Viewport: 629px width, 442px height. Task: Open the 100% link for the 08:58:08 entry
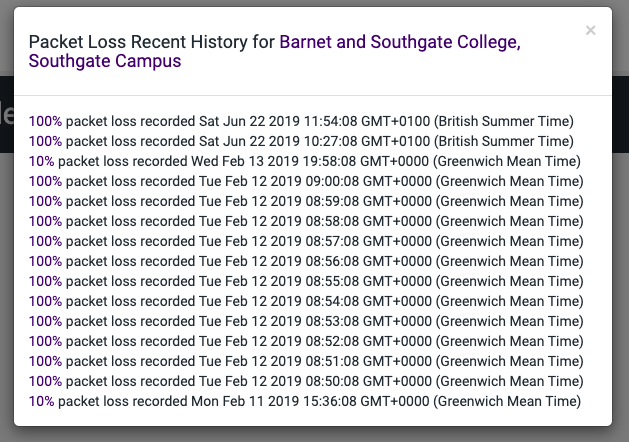[45, 221]
